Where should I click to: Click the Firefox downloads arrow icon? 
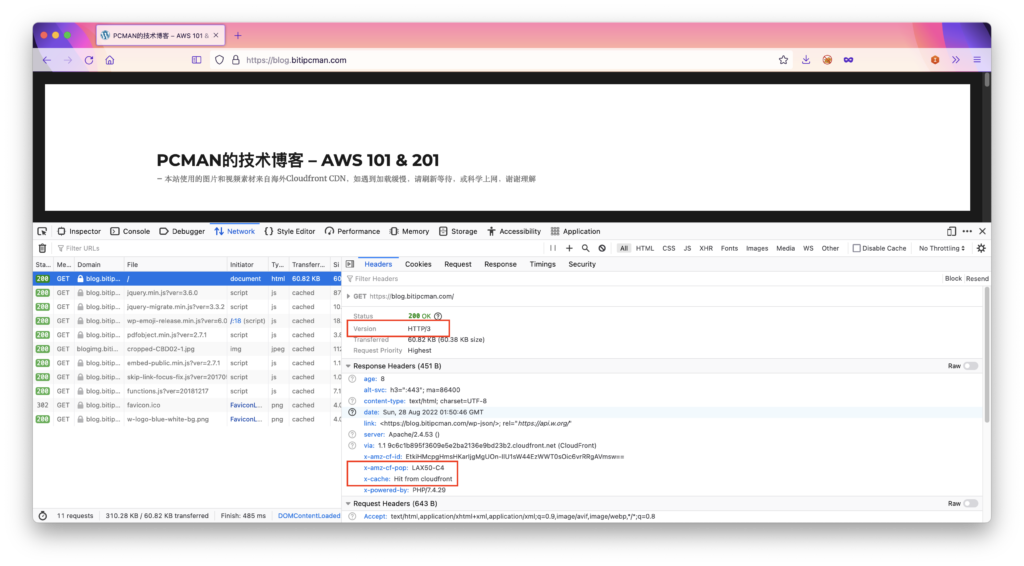806,60
